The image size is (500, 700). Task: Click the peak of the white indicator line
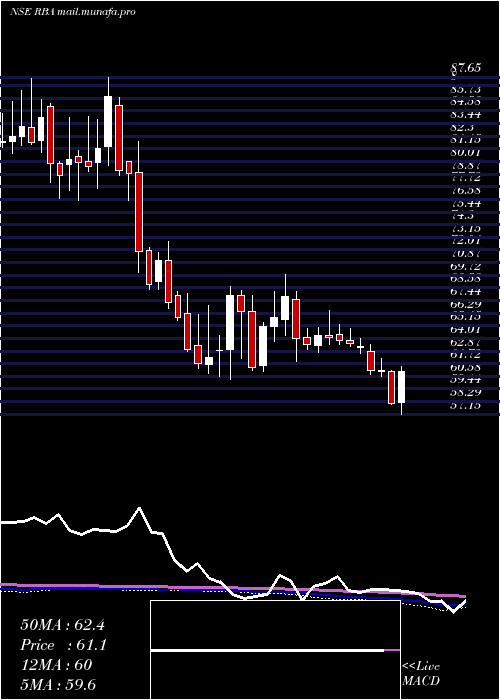(x=140, y=508)
